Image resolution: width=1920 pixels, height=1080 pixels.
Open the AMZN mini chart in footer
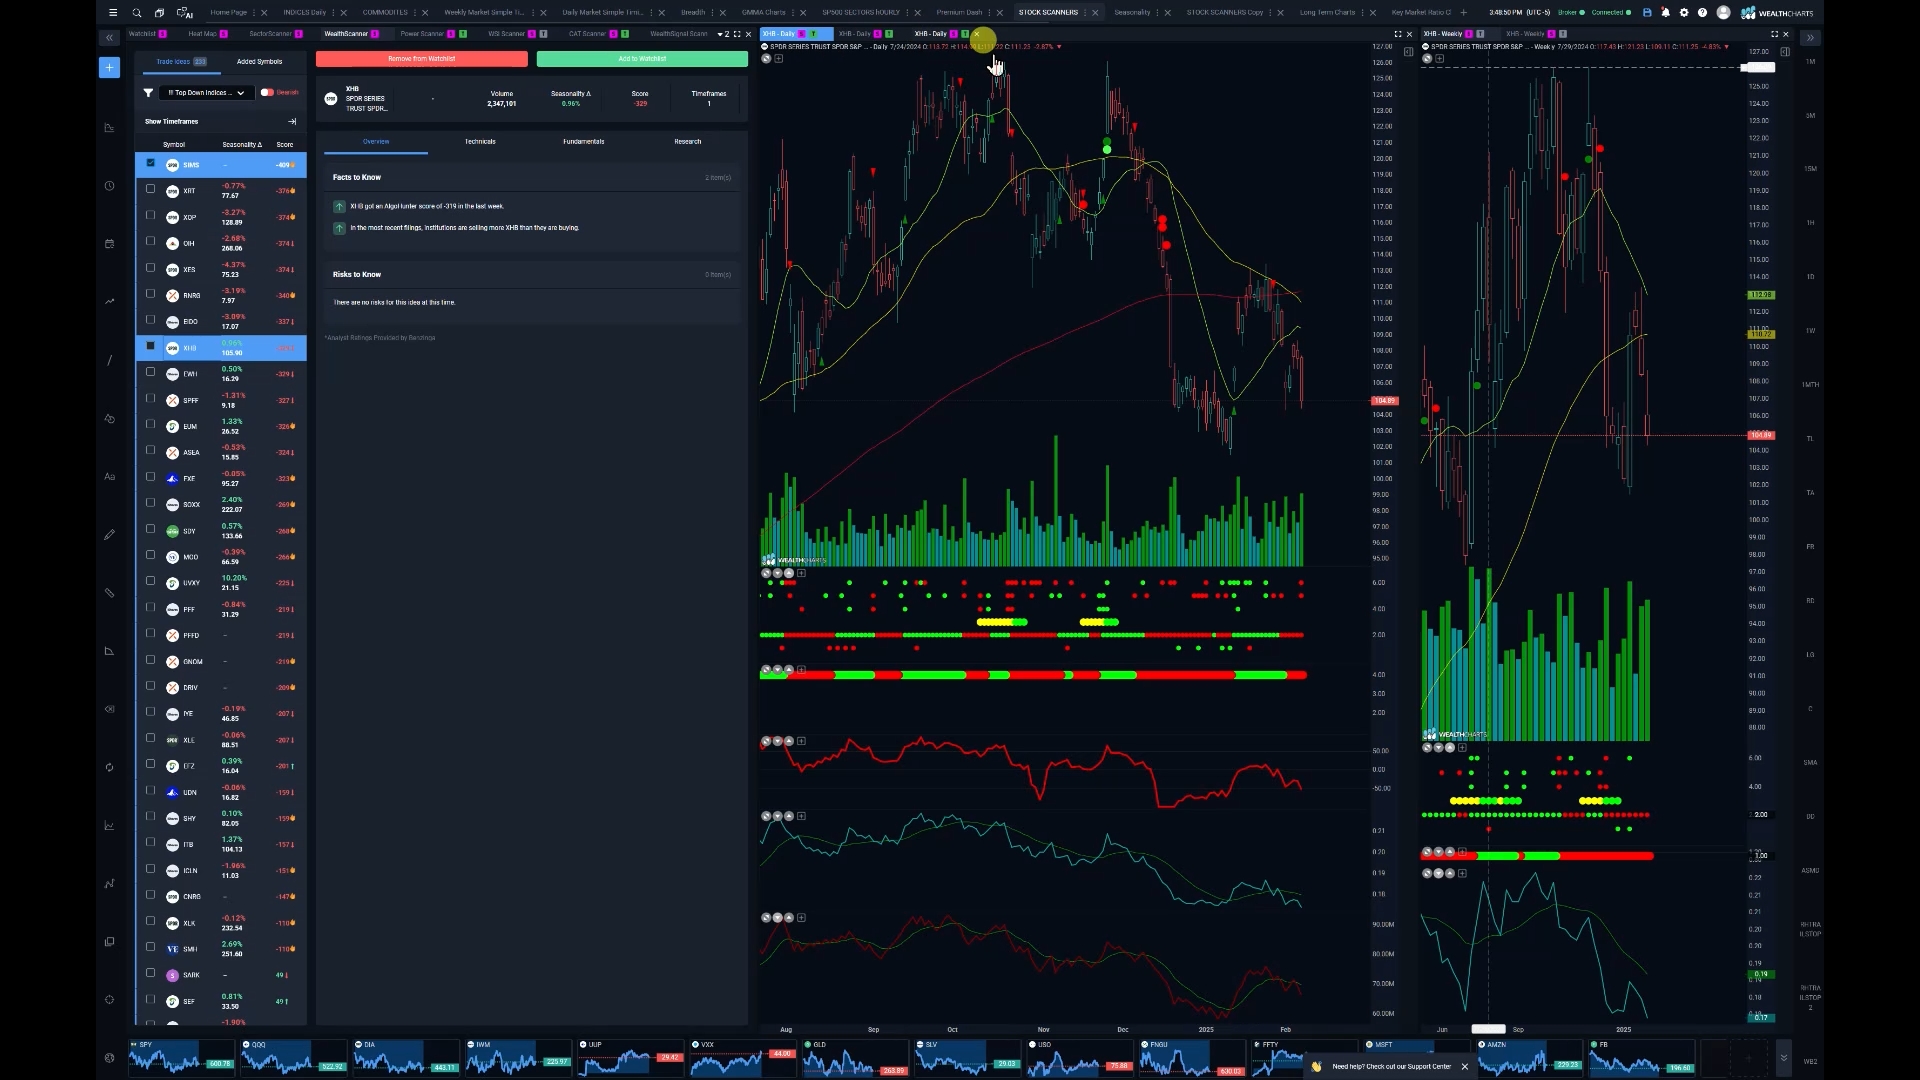point(1529,1057)
